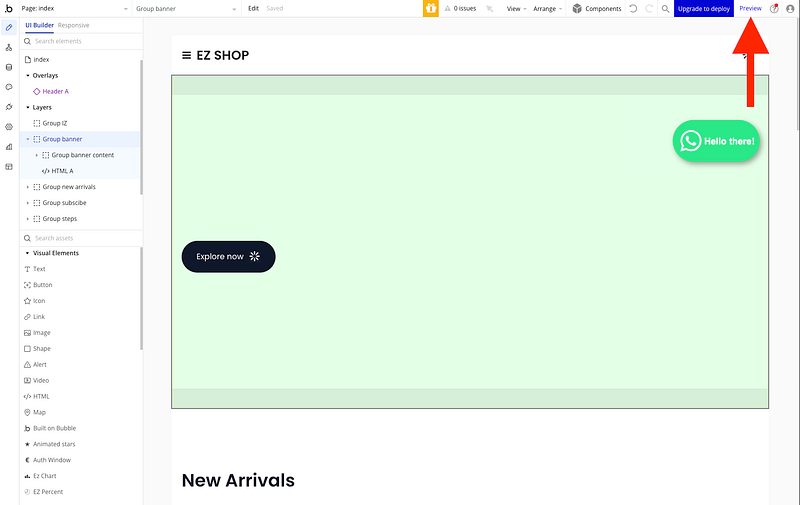
Task: Open the Logs chart icon
Action: (9, 147)
